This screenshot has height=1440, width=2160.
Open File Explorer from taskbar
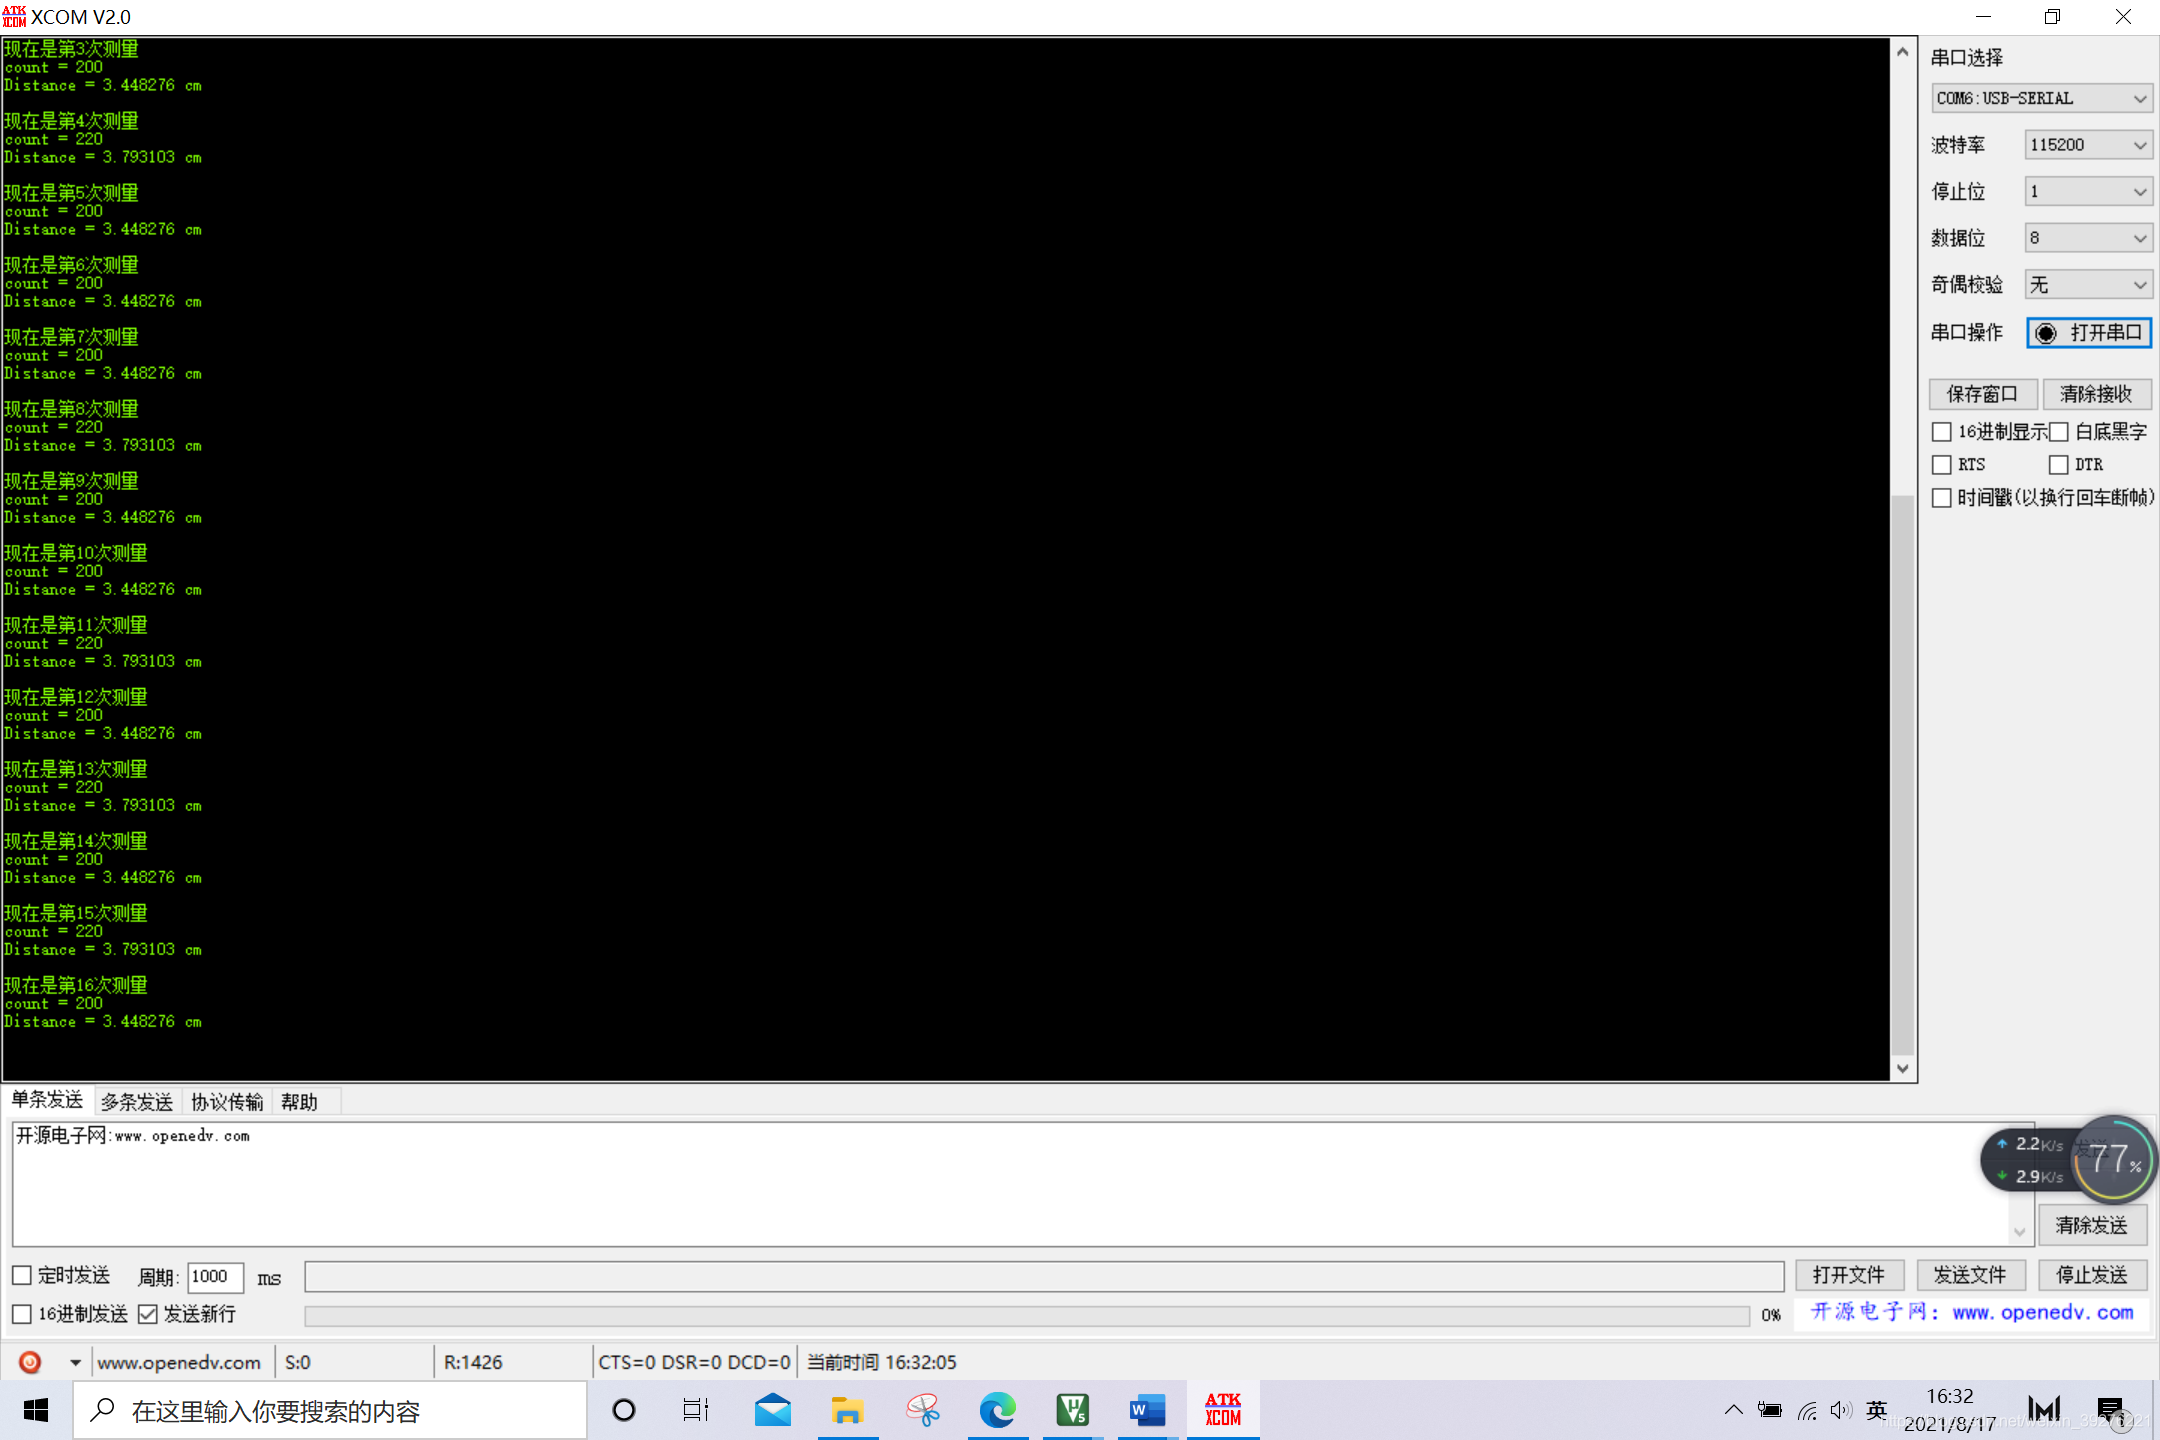tap(847, 1411)
